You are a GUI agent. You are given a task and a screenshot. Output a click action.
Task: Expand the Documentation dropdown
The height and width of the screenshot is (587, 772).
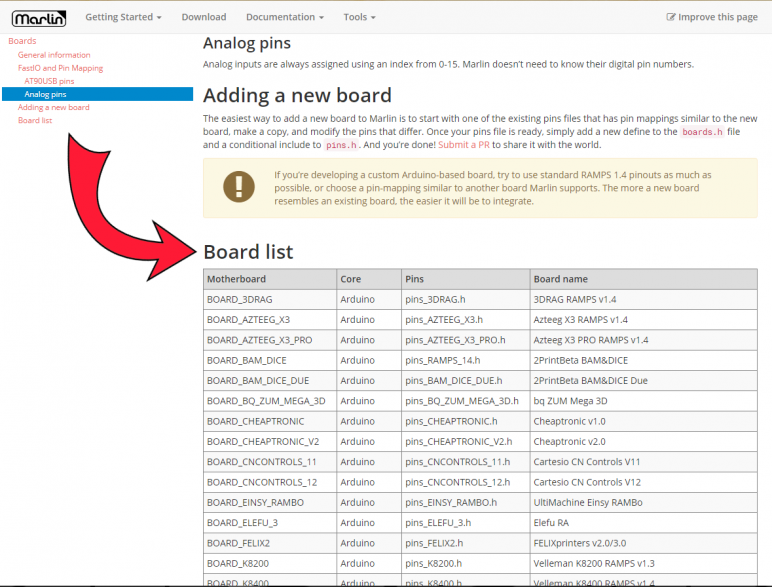(x=285, y=17)
